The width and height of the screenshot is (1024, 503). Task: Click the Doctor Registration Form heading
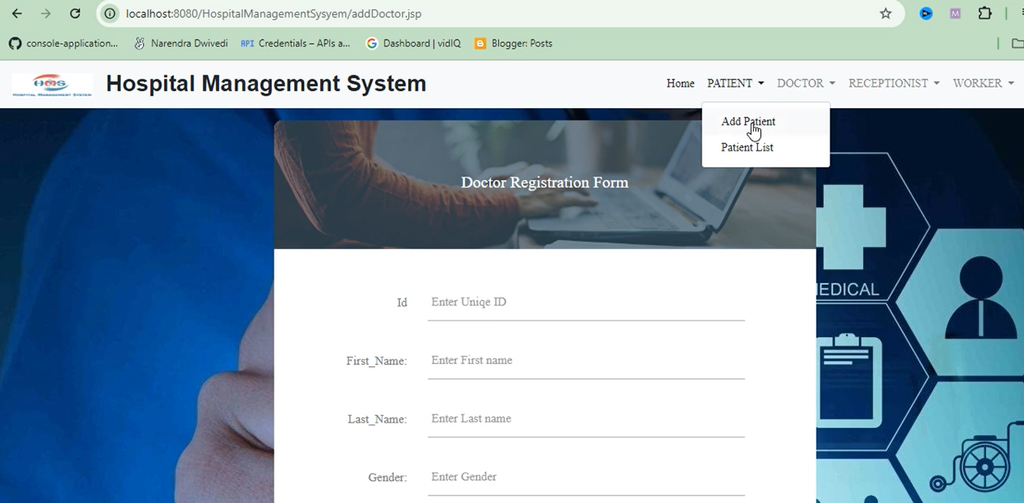click(545, 182)
